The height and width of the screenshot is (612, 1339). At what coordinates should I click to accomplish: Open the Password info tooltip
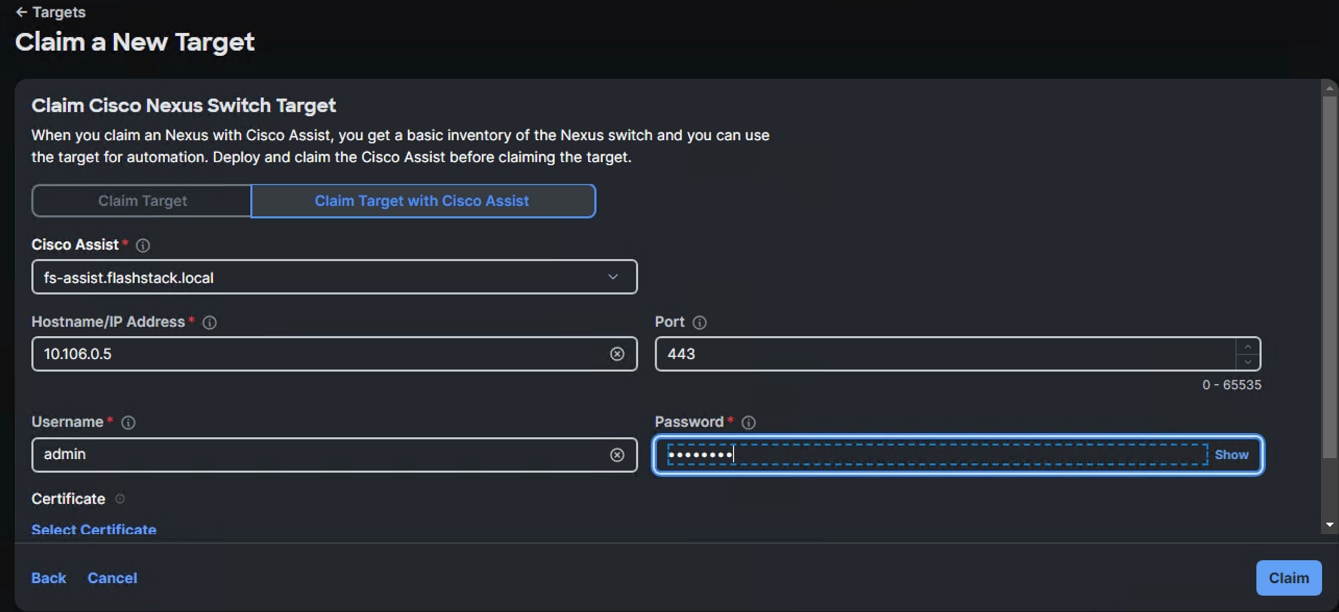pos(748,422)
